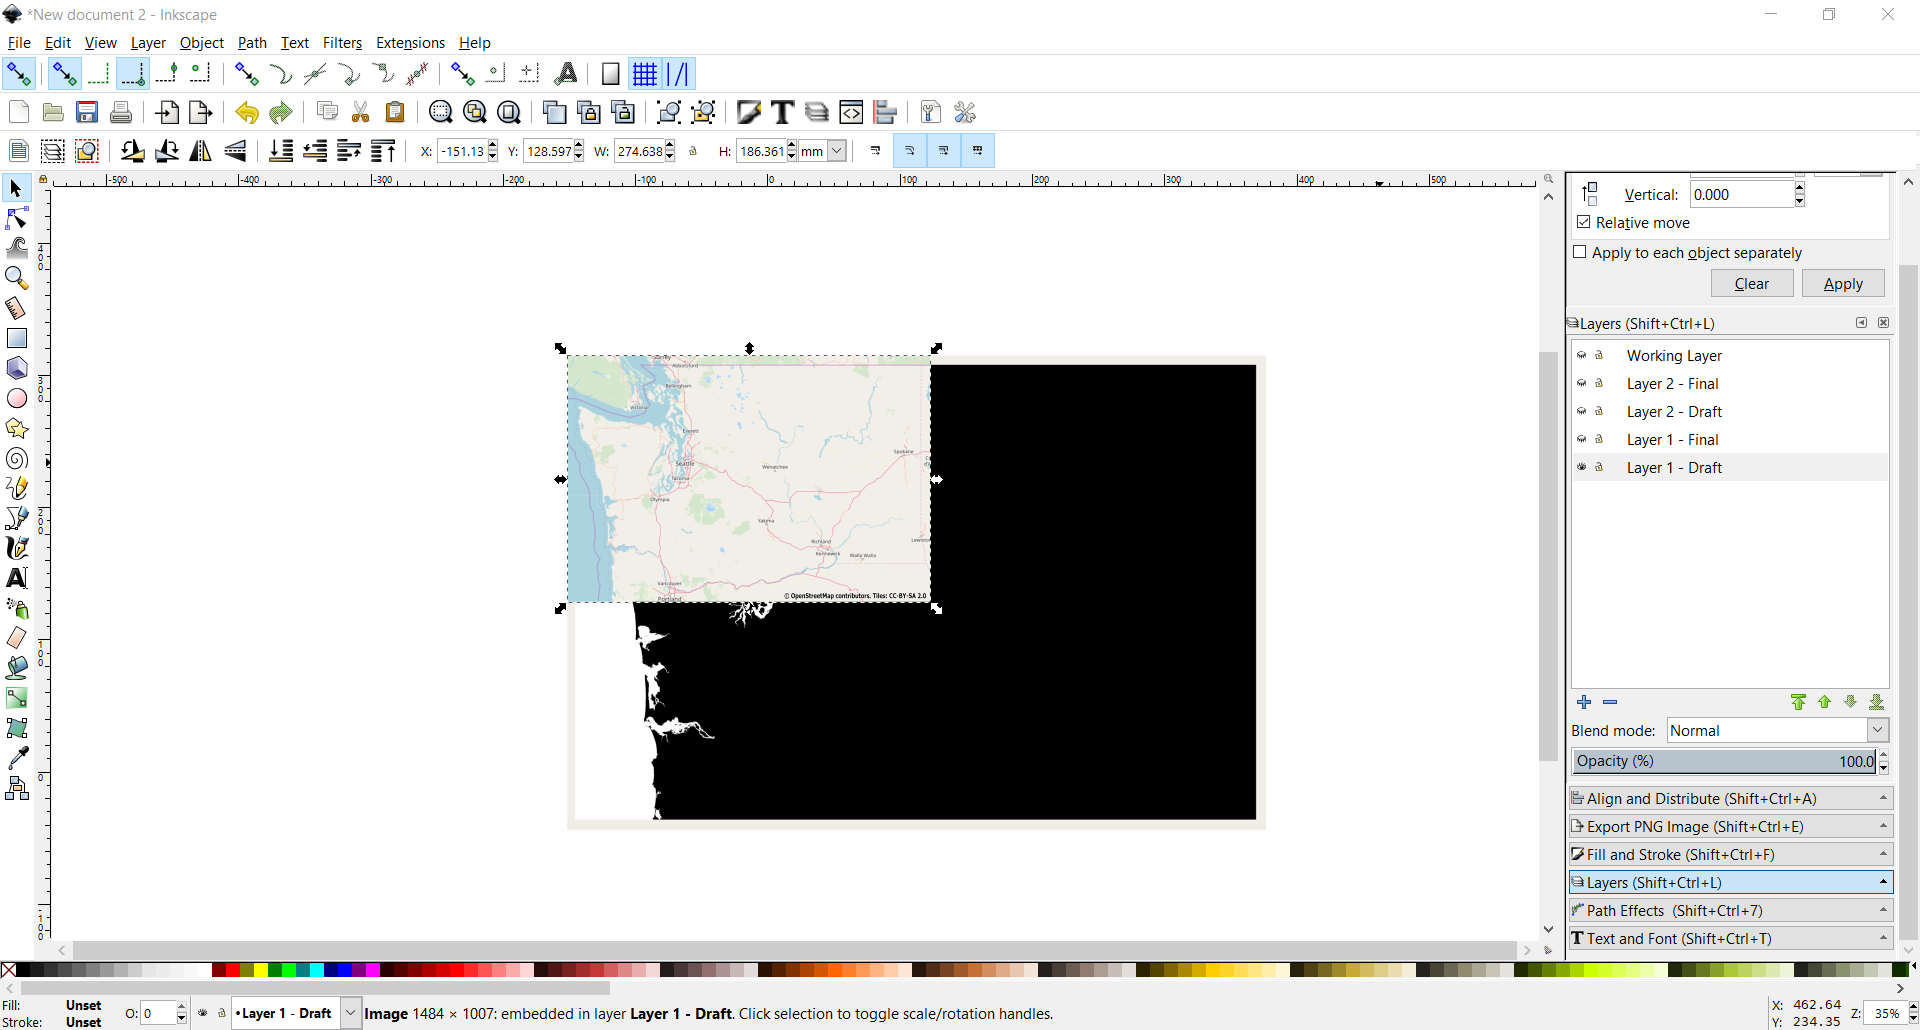This screenshot has width=1920, height=1030.
Task: Open the Text and Font toolbar icon
Action: coord(783,112)
